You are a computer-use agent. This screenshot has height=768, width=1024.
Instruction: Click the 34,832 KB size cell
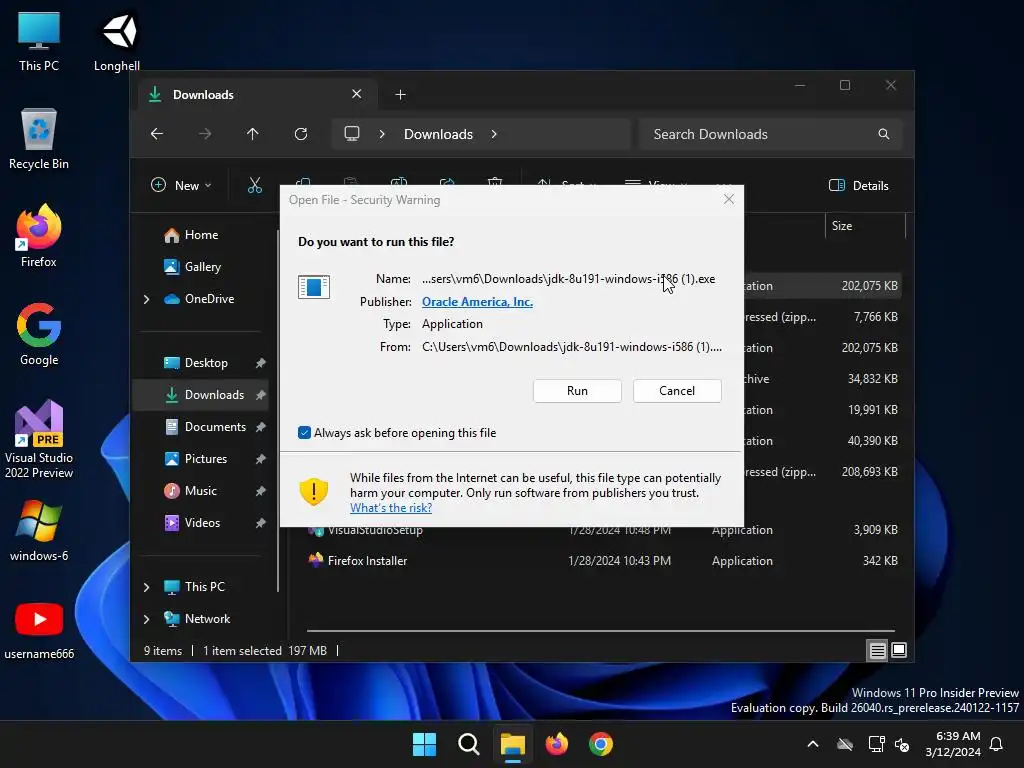coord(872,379)
